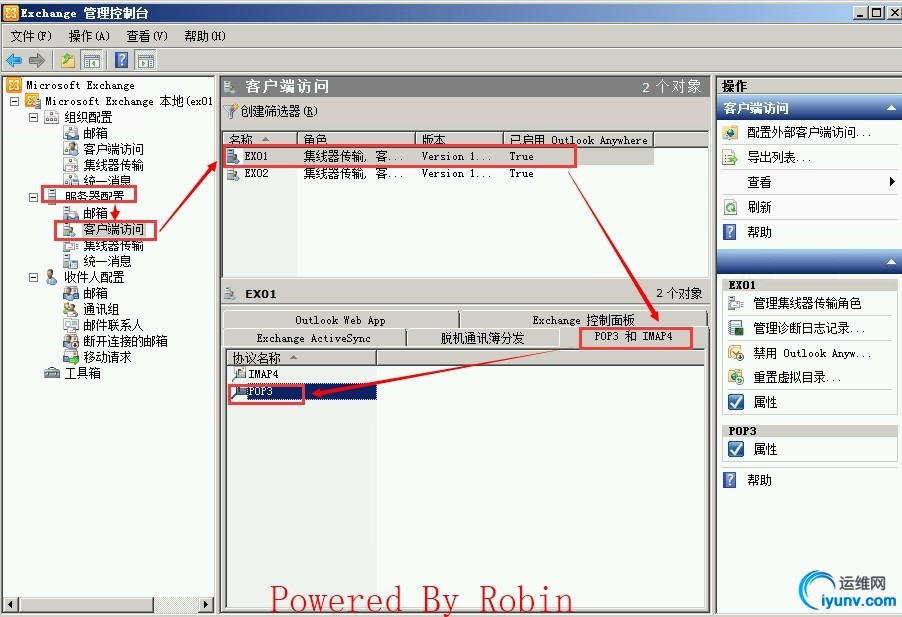Select the Microsoft Exchange root node
The image size is (902, 617).
(80, 85)
